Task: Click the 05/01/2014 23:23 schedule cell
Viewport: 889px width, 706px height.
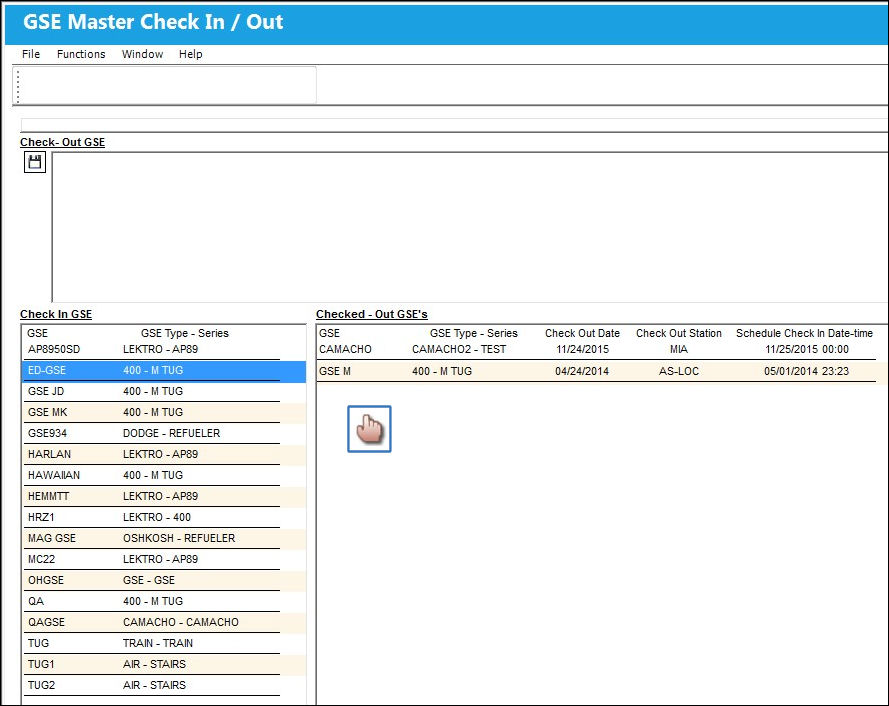Action: point(806,371)
